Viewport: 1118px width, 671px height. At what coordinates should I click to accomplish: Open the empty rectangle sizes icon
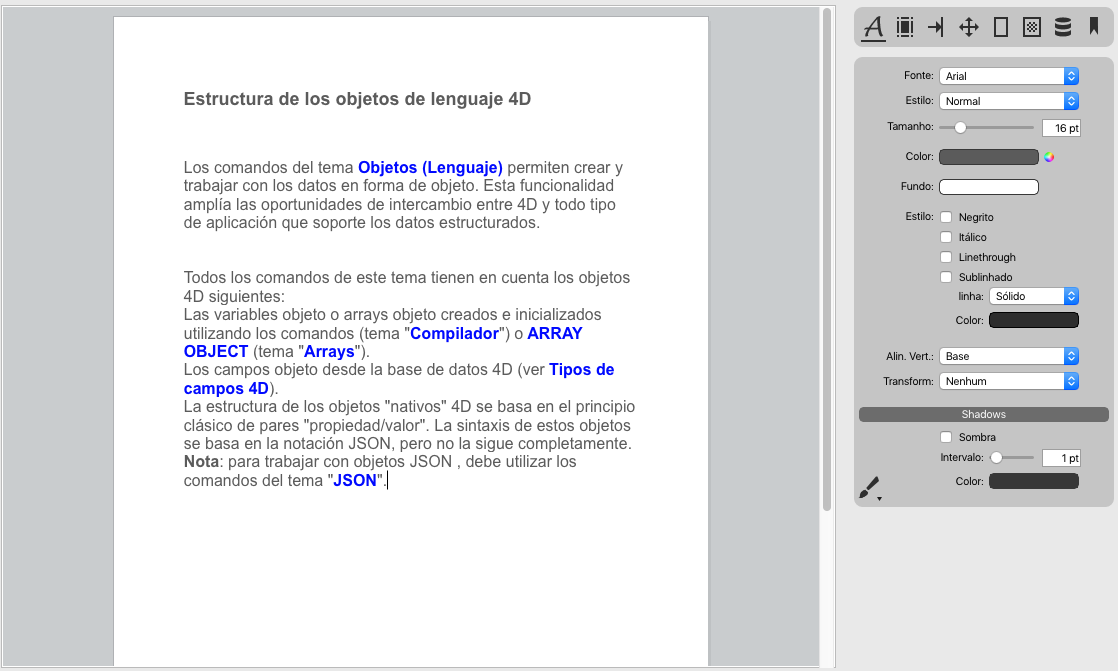coord(1000,27)
